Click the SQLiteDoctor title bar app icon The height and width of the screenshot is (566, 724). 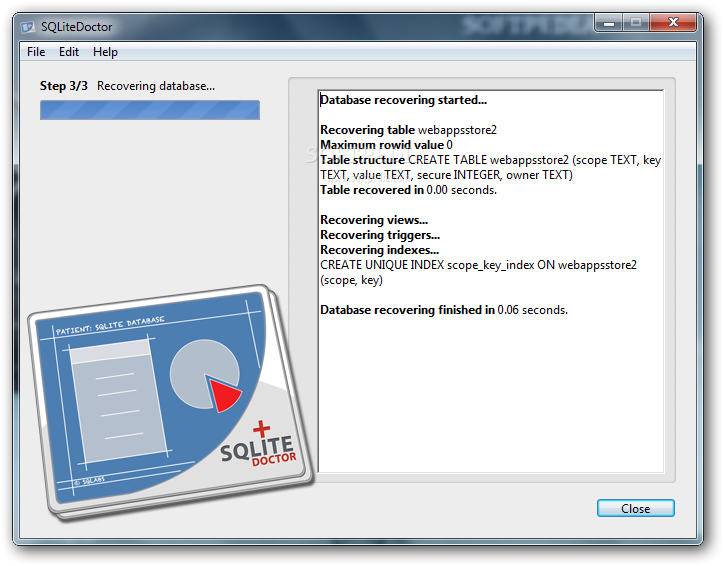point(28,27)
